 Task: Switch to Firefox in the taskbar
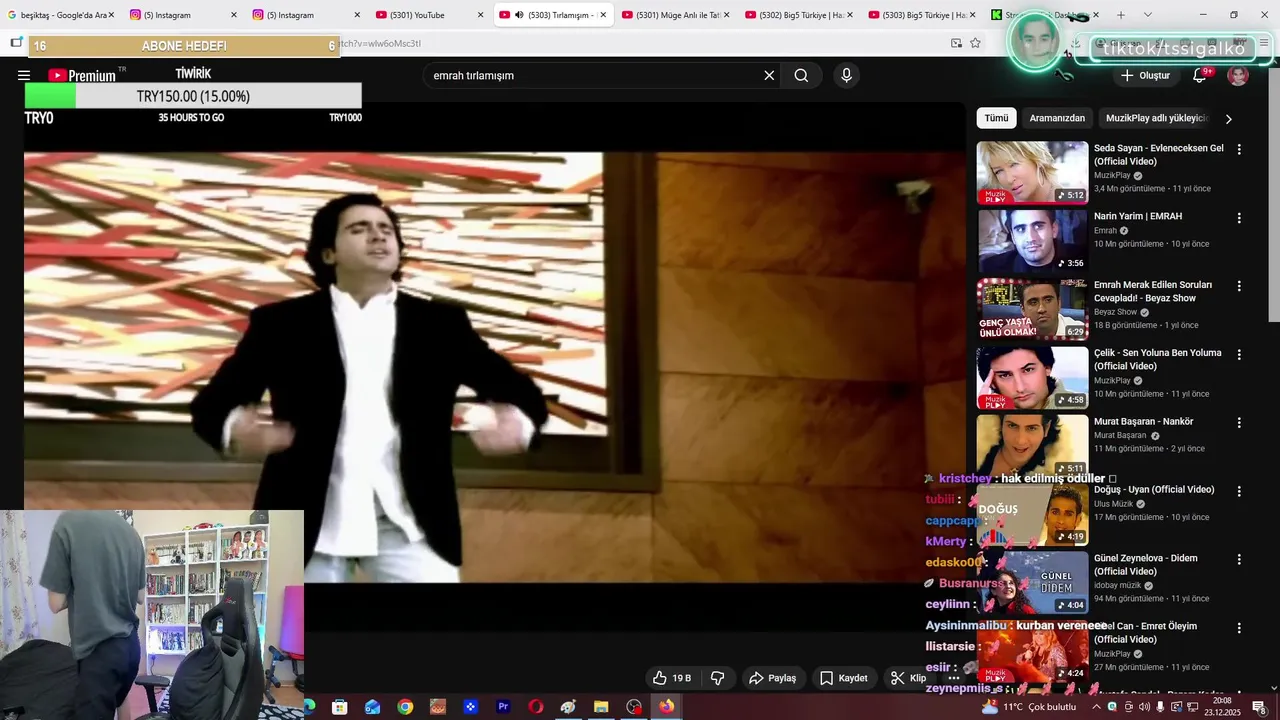click(x=666, y=707)
